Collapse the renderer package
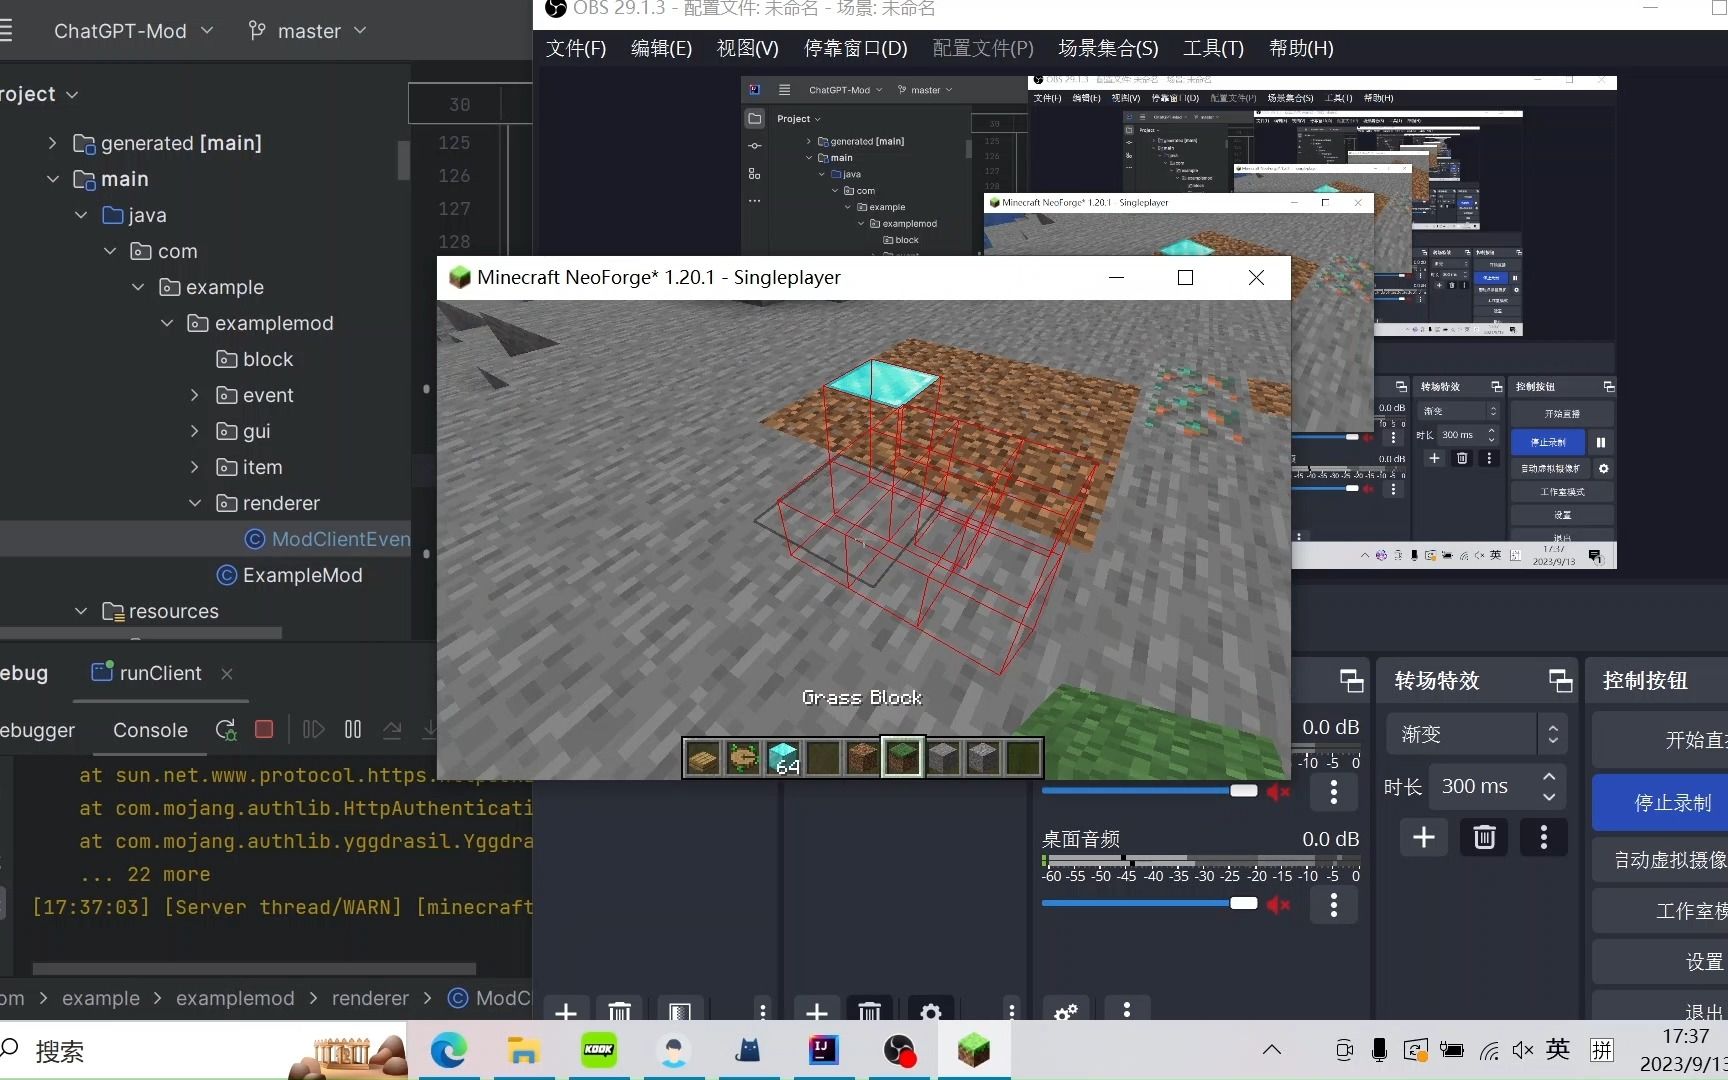 tap(195, 503)
